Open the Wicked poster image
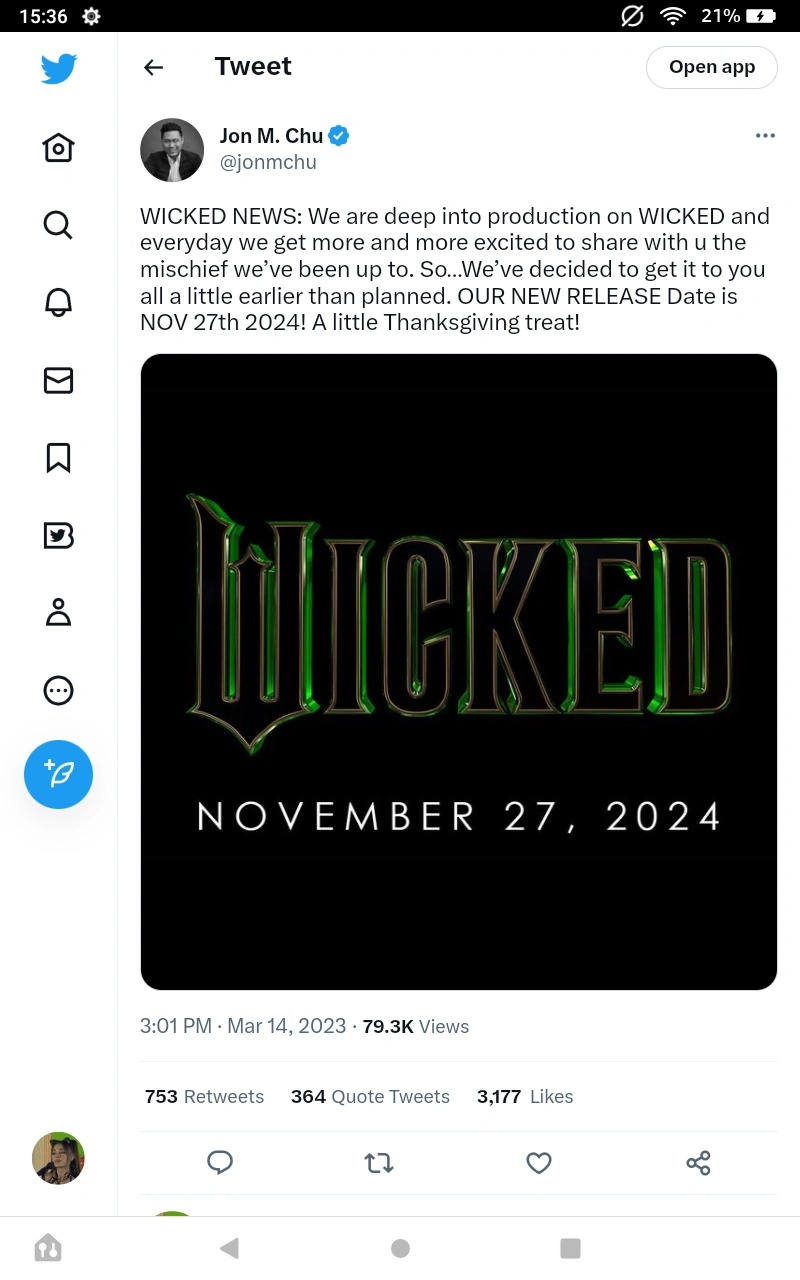This screenshot has width=800, height=1280. pyautogui.click(x=458, y=672)
